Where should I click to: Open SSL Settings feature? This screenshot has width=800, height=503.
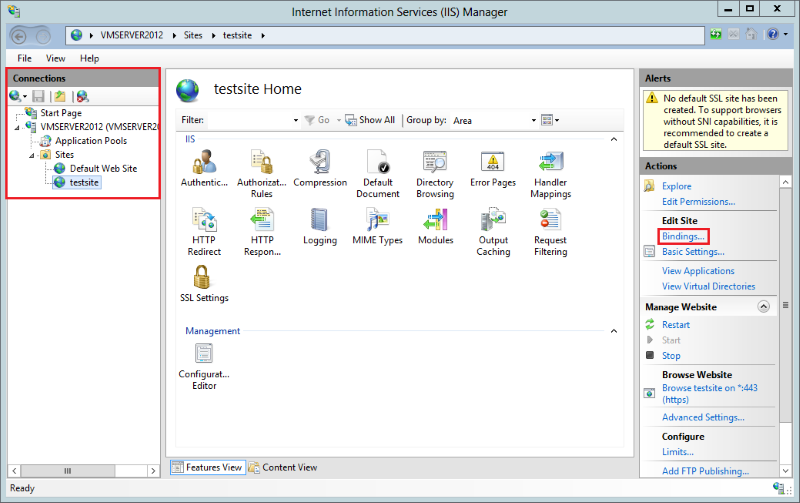click(204, 284)
